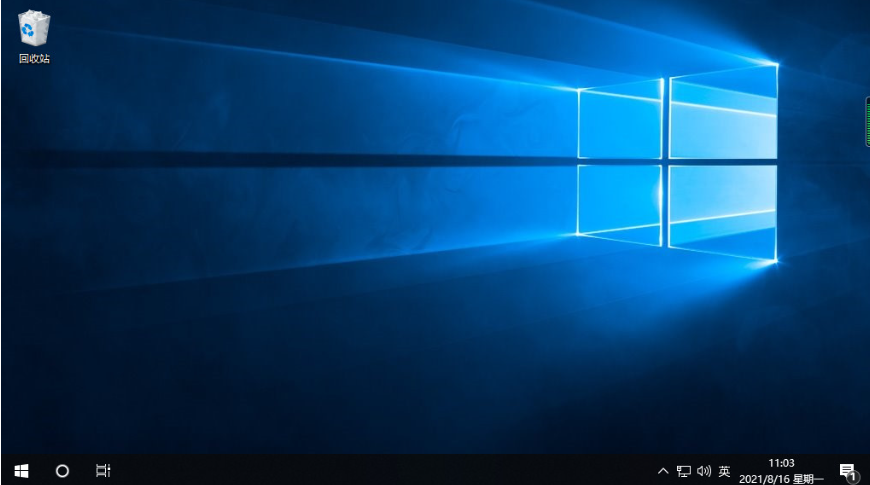Open Cortana search circle on taskbar
Screen dimensions: 870x485
click(62, 471)
